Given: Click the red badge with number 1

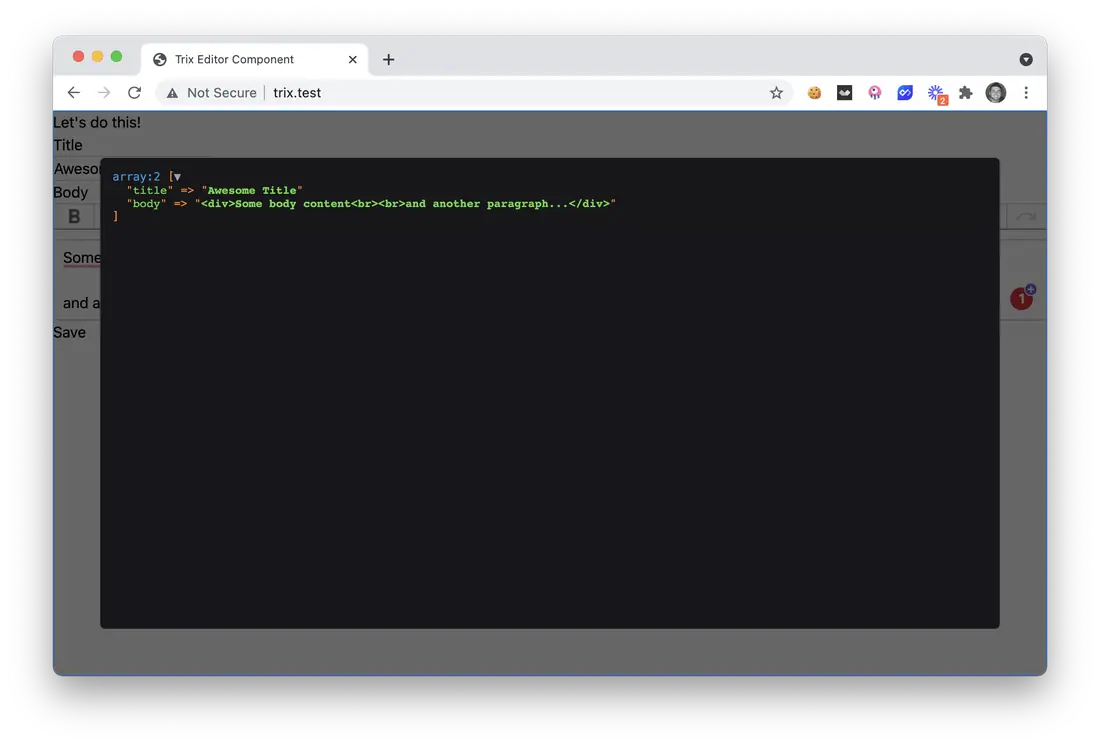Looking at the screenshot, I should pyautogui.click(x=1022, y=298).
